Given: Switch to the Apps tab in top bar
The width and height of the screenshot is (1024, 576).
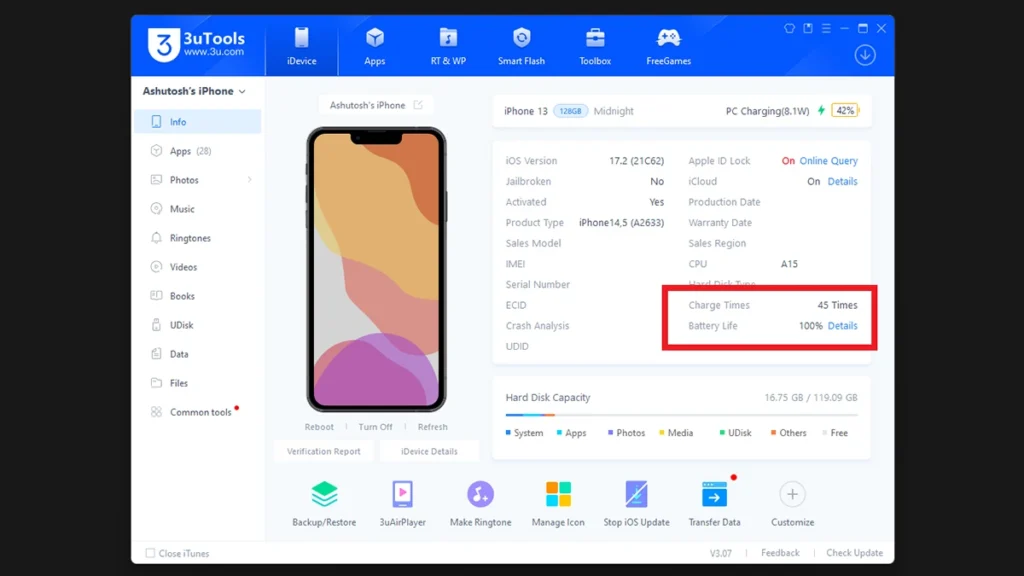Looking at the screenshot, I should pyautogui.click(x=375, y=46).
